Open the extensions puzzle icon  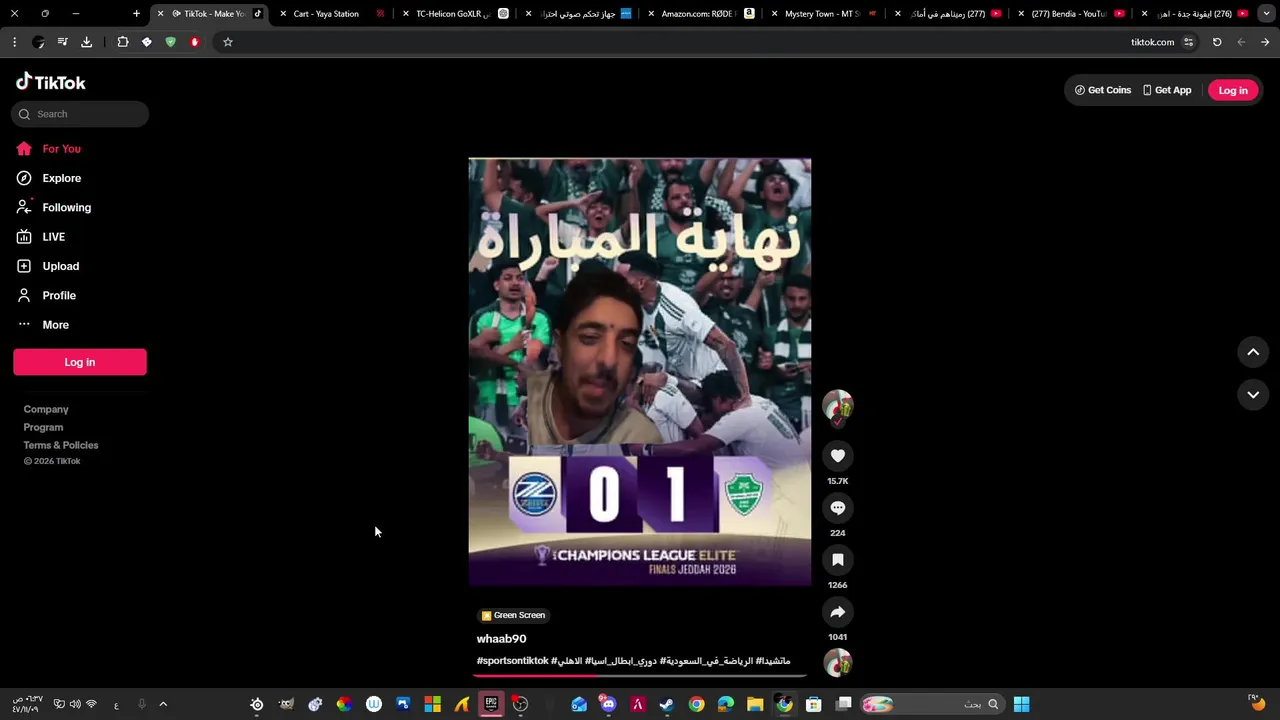[x=123, y=42]
